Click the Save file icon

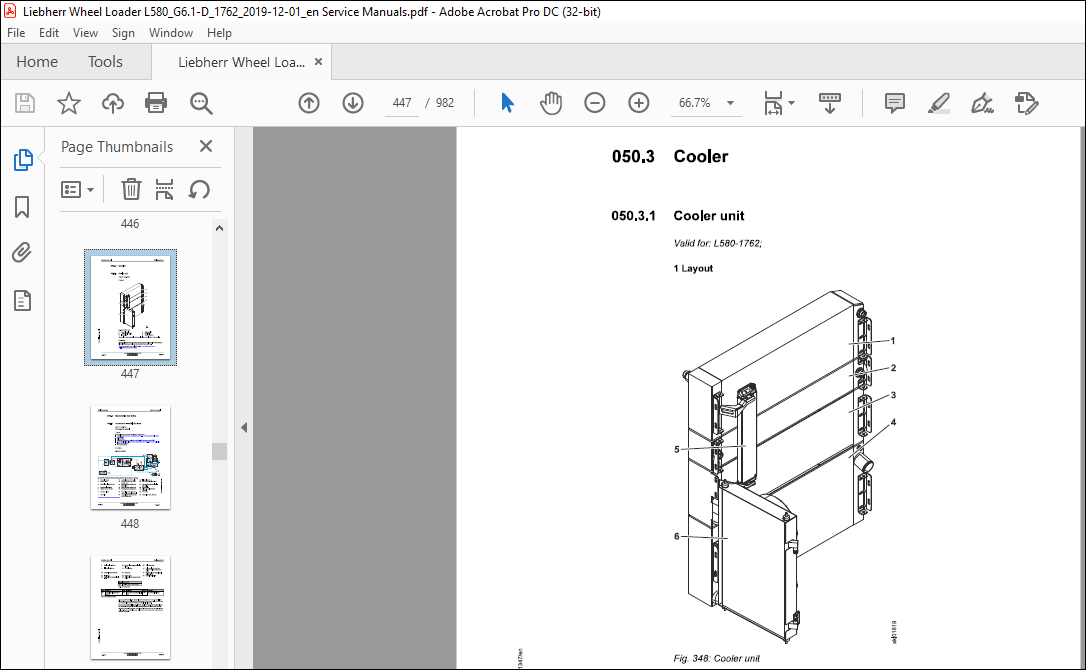[25, 103]
